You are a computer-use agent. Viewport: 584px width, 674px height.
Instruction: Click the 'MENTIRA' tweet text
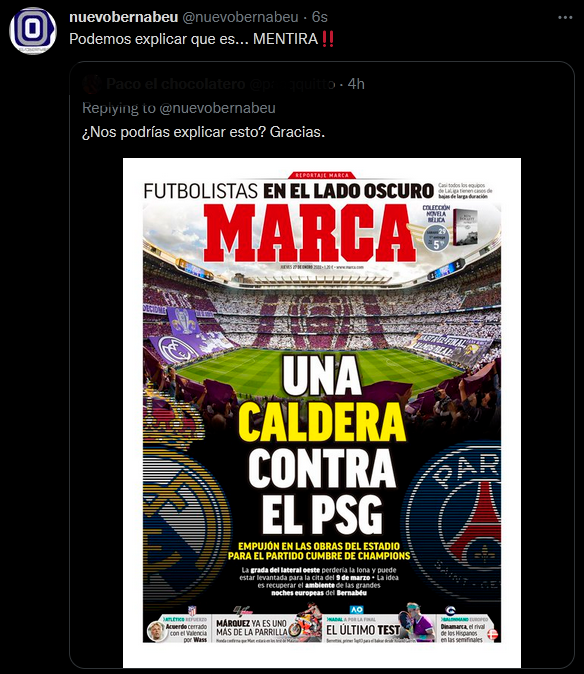click(285, 39)
